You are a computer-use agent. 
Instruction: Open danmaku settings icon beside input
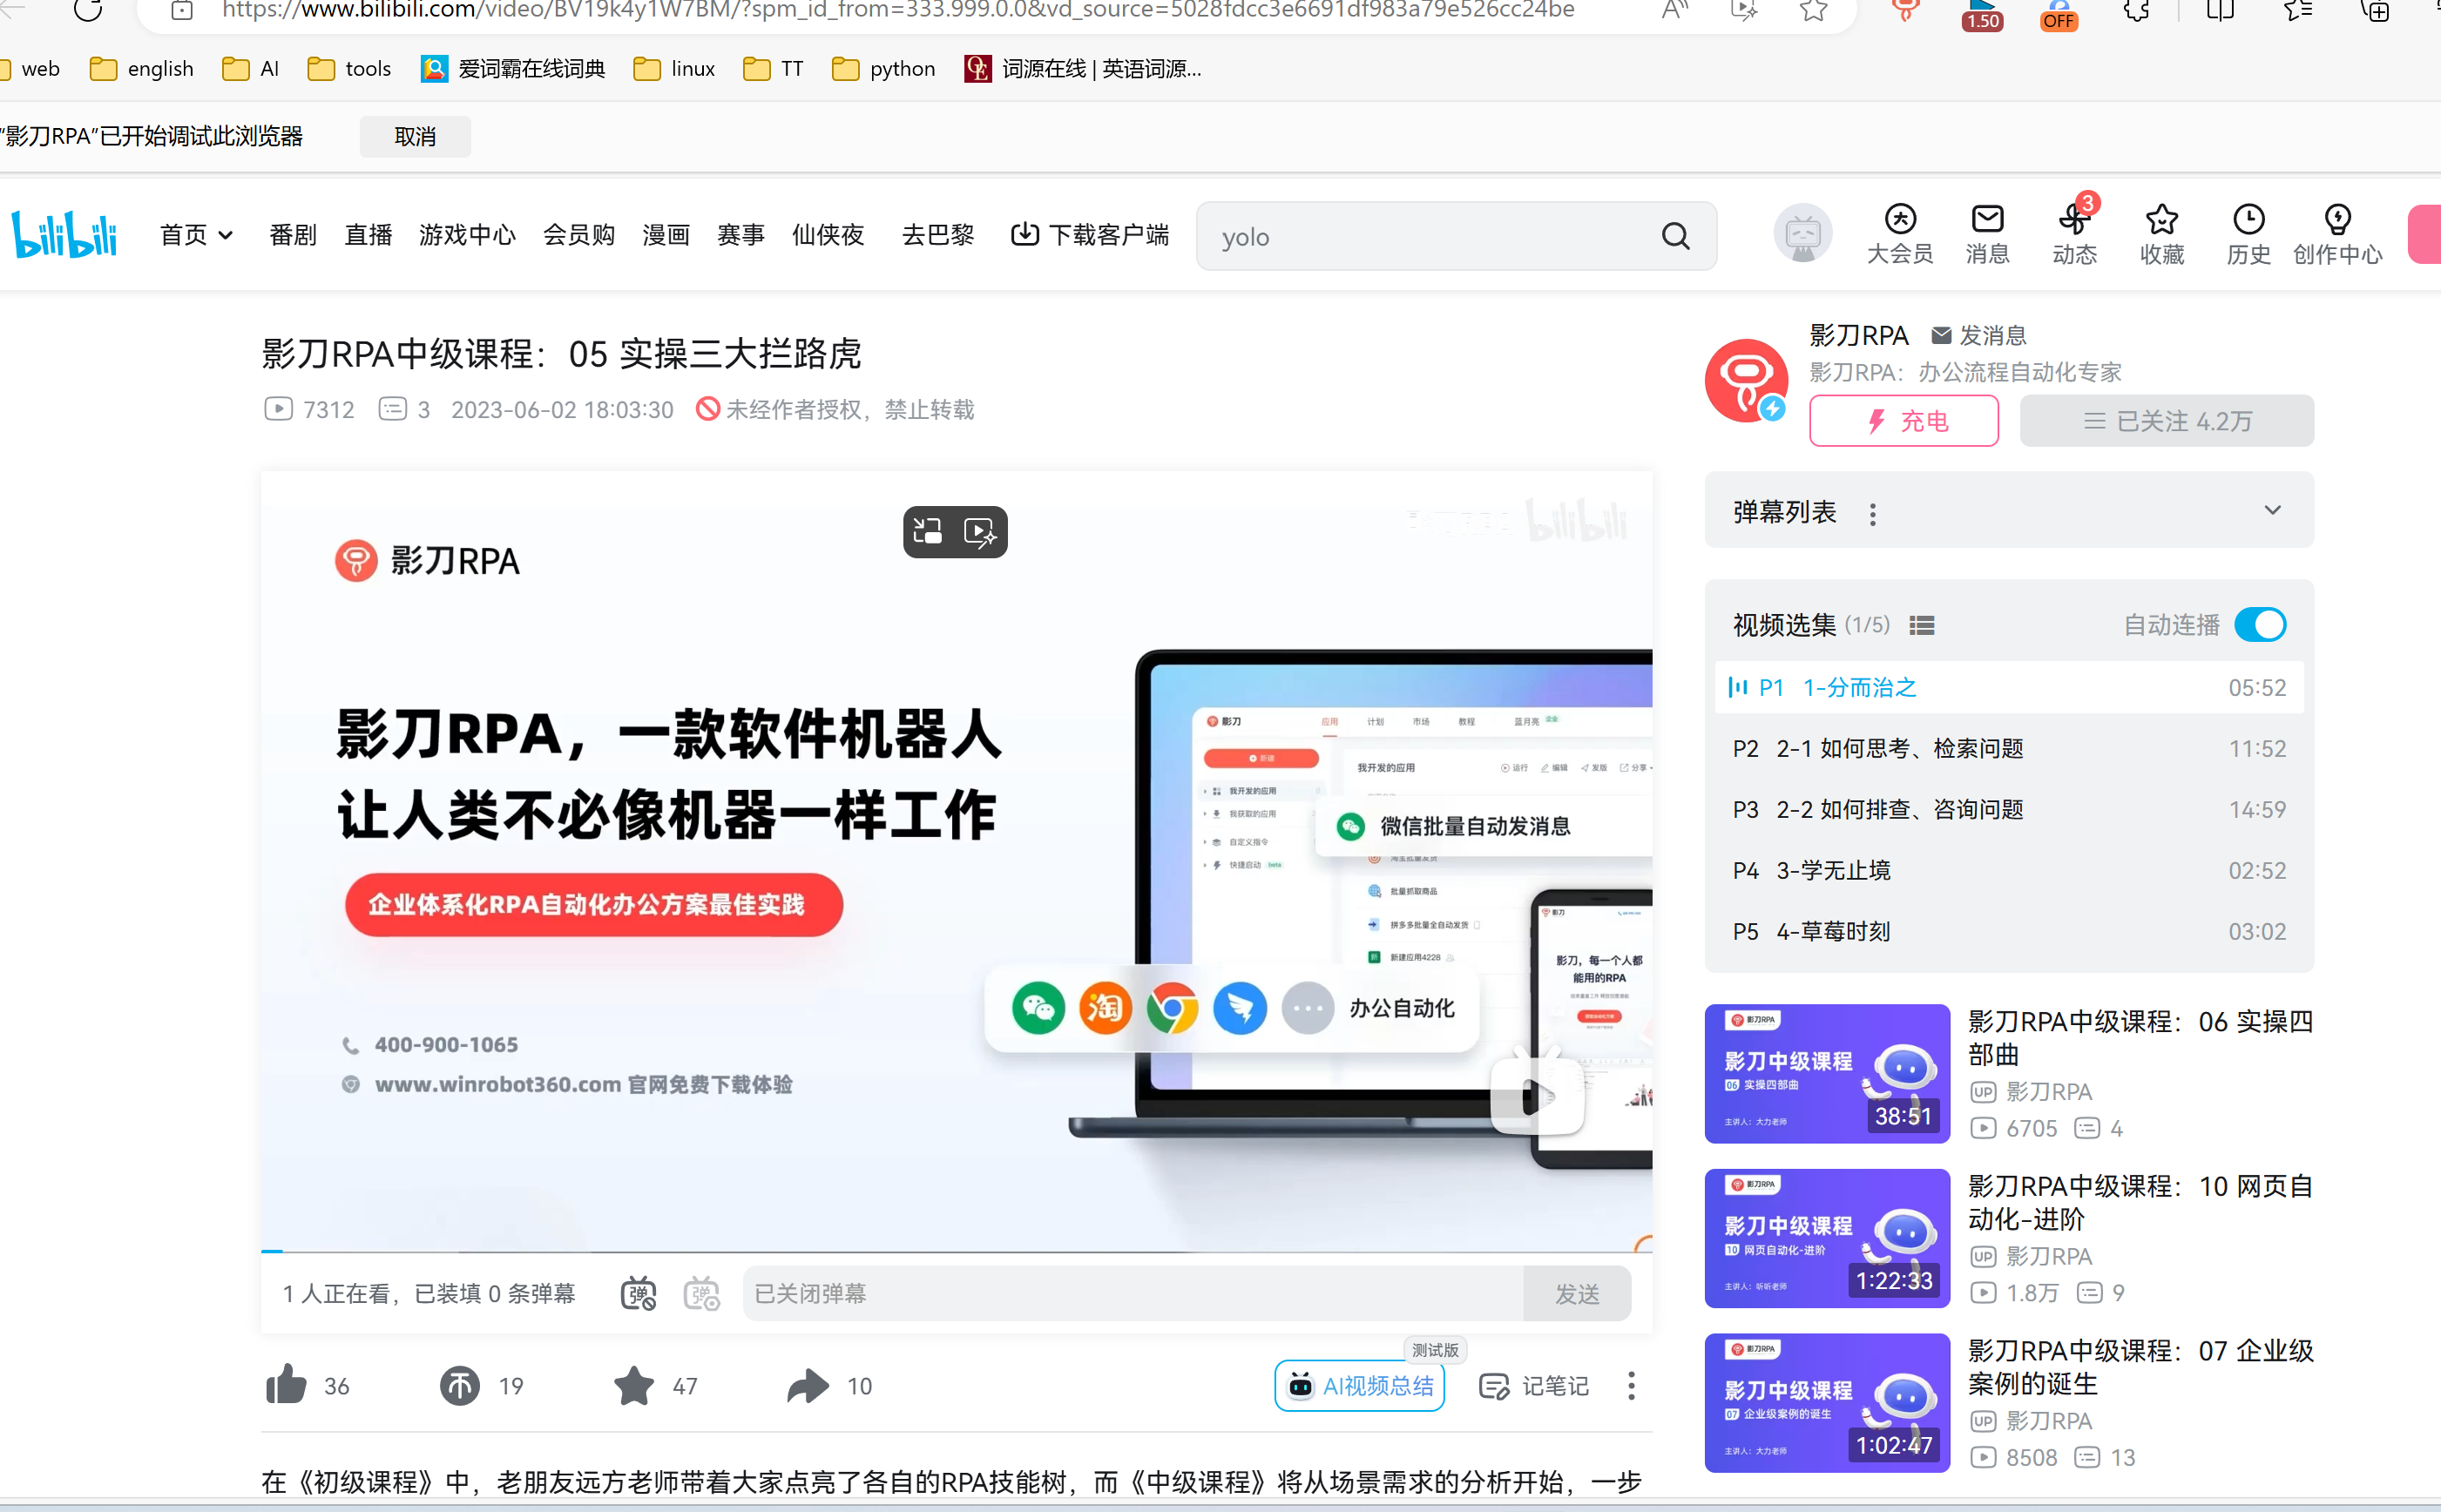pyautogui.click(x=701, y=1294)
